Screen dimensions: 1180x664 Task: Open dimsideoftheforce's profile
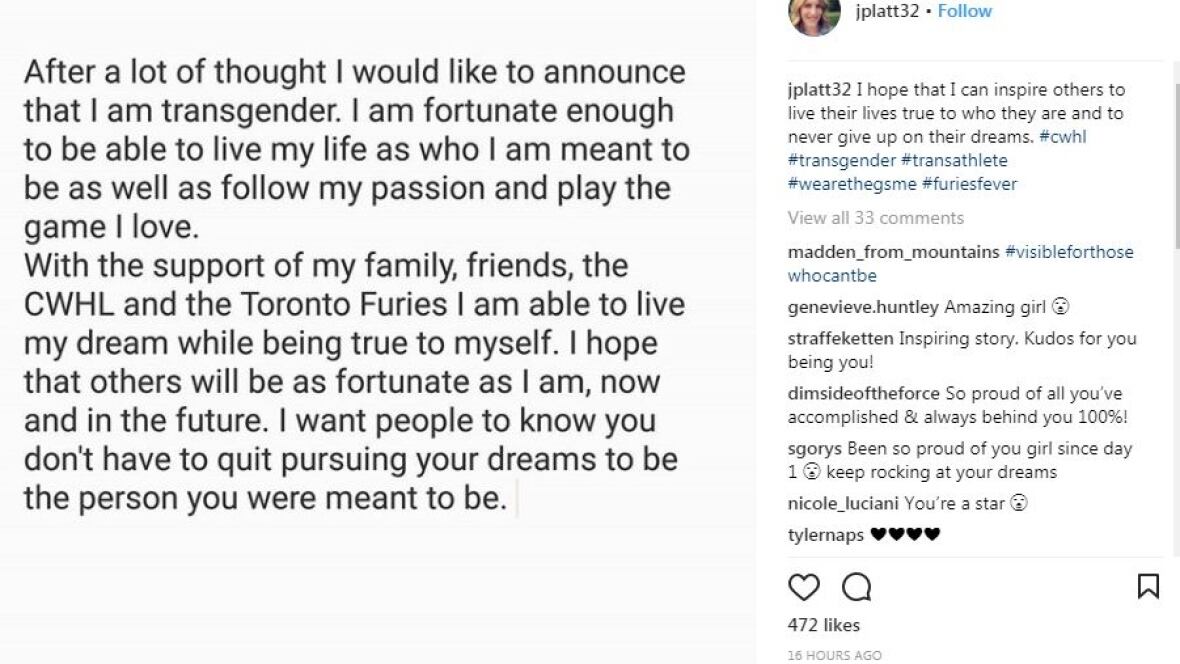863,394
